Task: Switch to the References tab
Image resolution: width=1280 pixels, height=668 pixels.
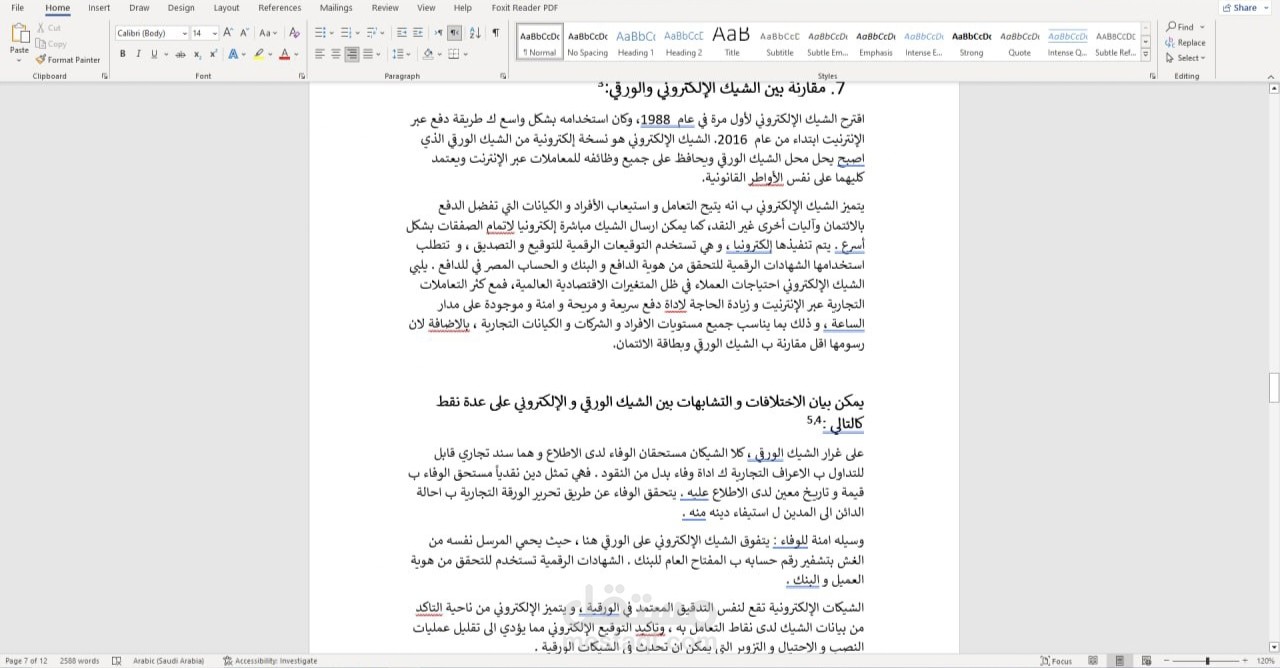Action: click(x=279, y=7)
